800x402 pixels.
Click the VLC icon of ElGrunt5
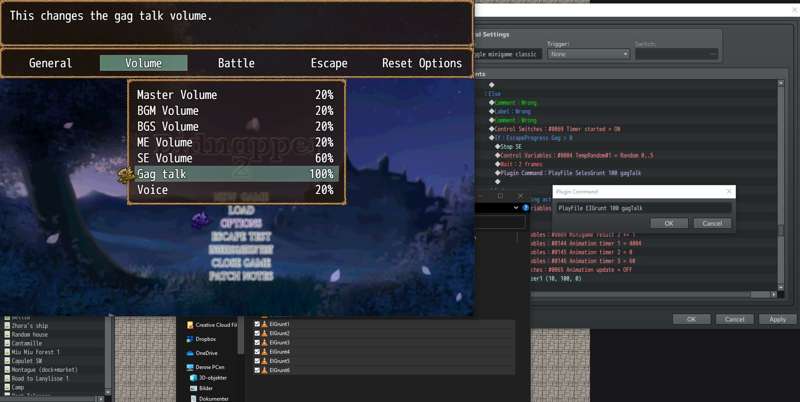point(264,361)
